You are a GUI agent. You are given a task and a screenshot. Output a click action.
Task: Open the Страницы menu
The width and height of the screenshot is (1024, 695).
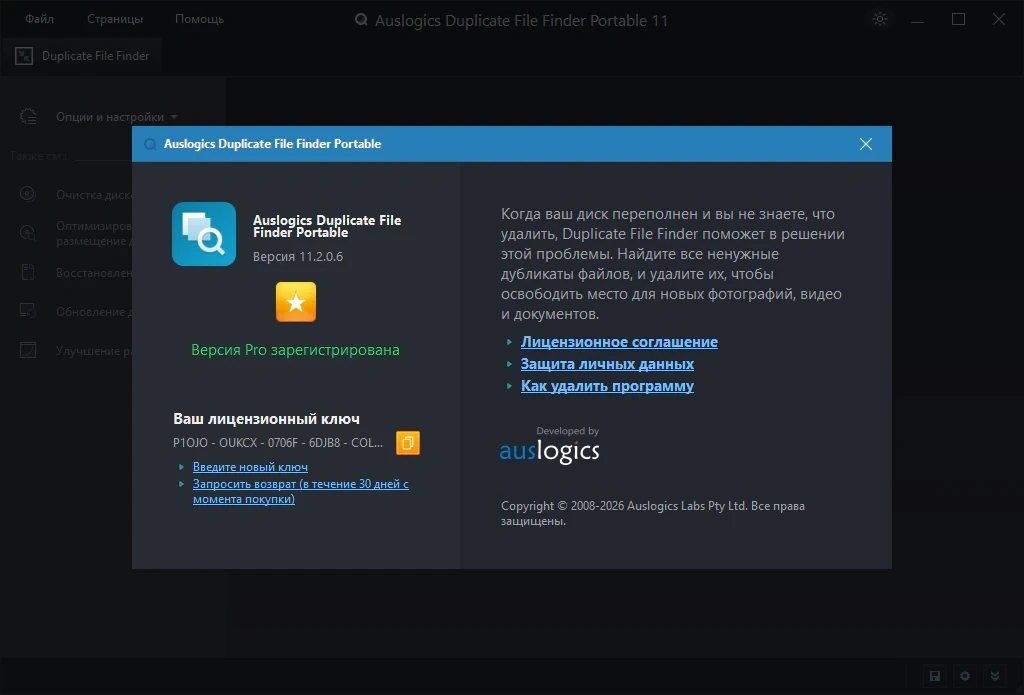[x=115, y=19]
